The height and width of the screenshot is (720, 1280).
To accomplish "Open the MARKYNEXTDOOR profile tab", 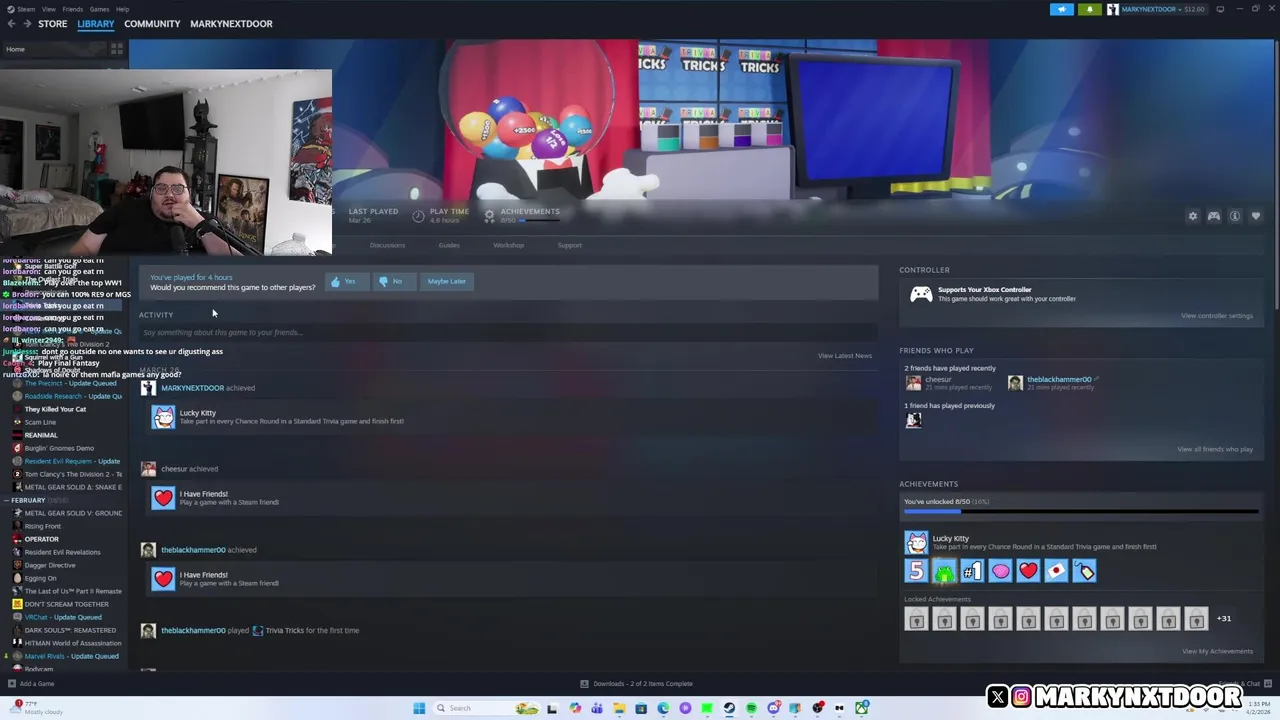I will coord(231,24).
